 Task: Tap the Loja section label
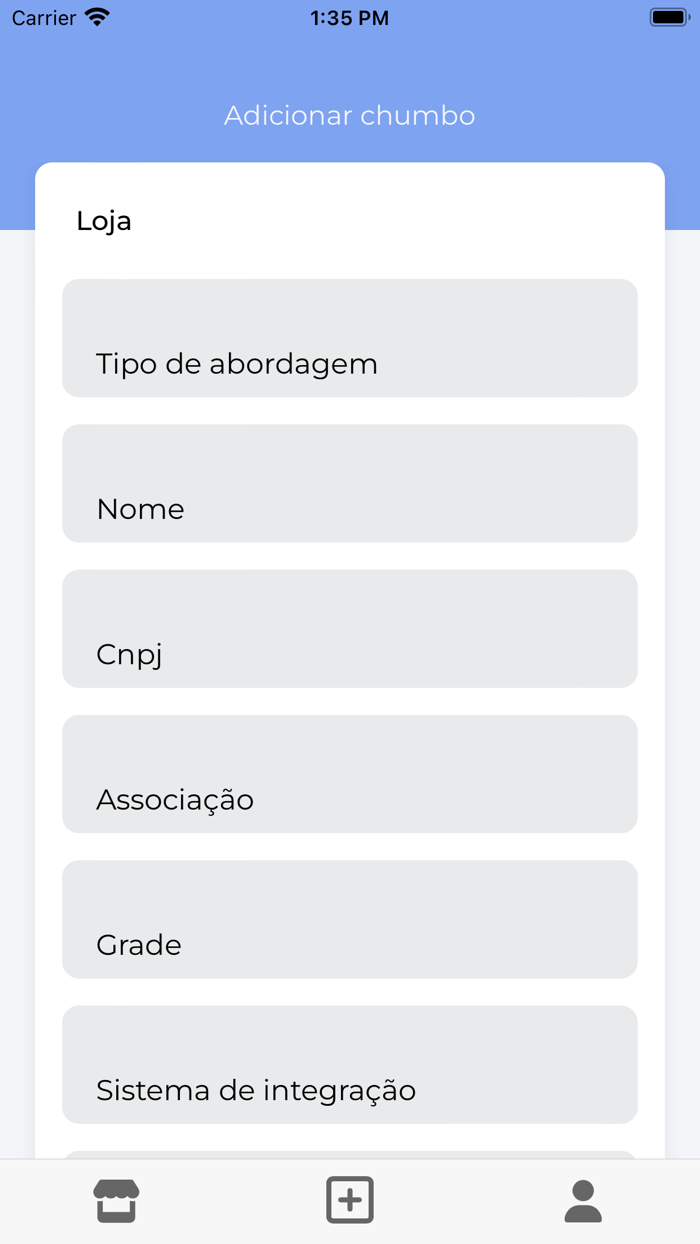tap(103, 221)
